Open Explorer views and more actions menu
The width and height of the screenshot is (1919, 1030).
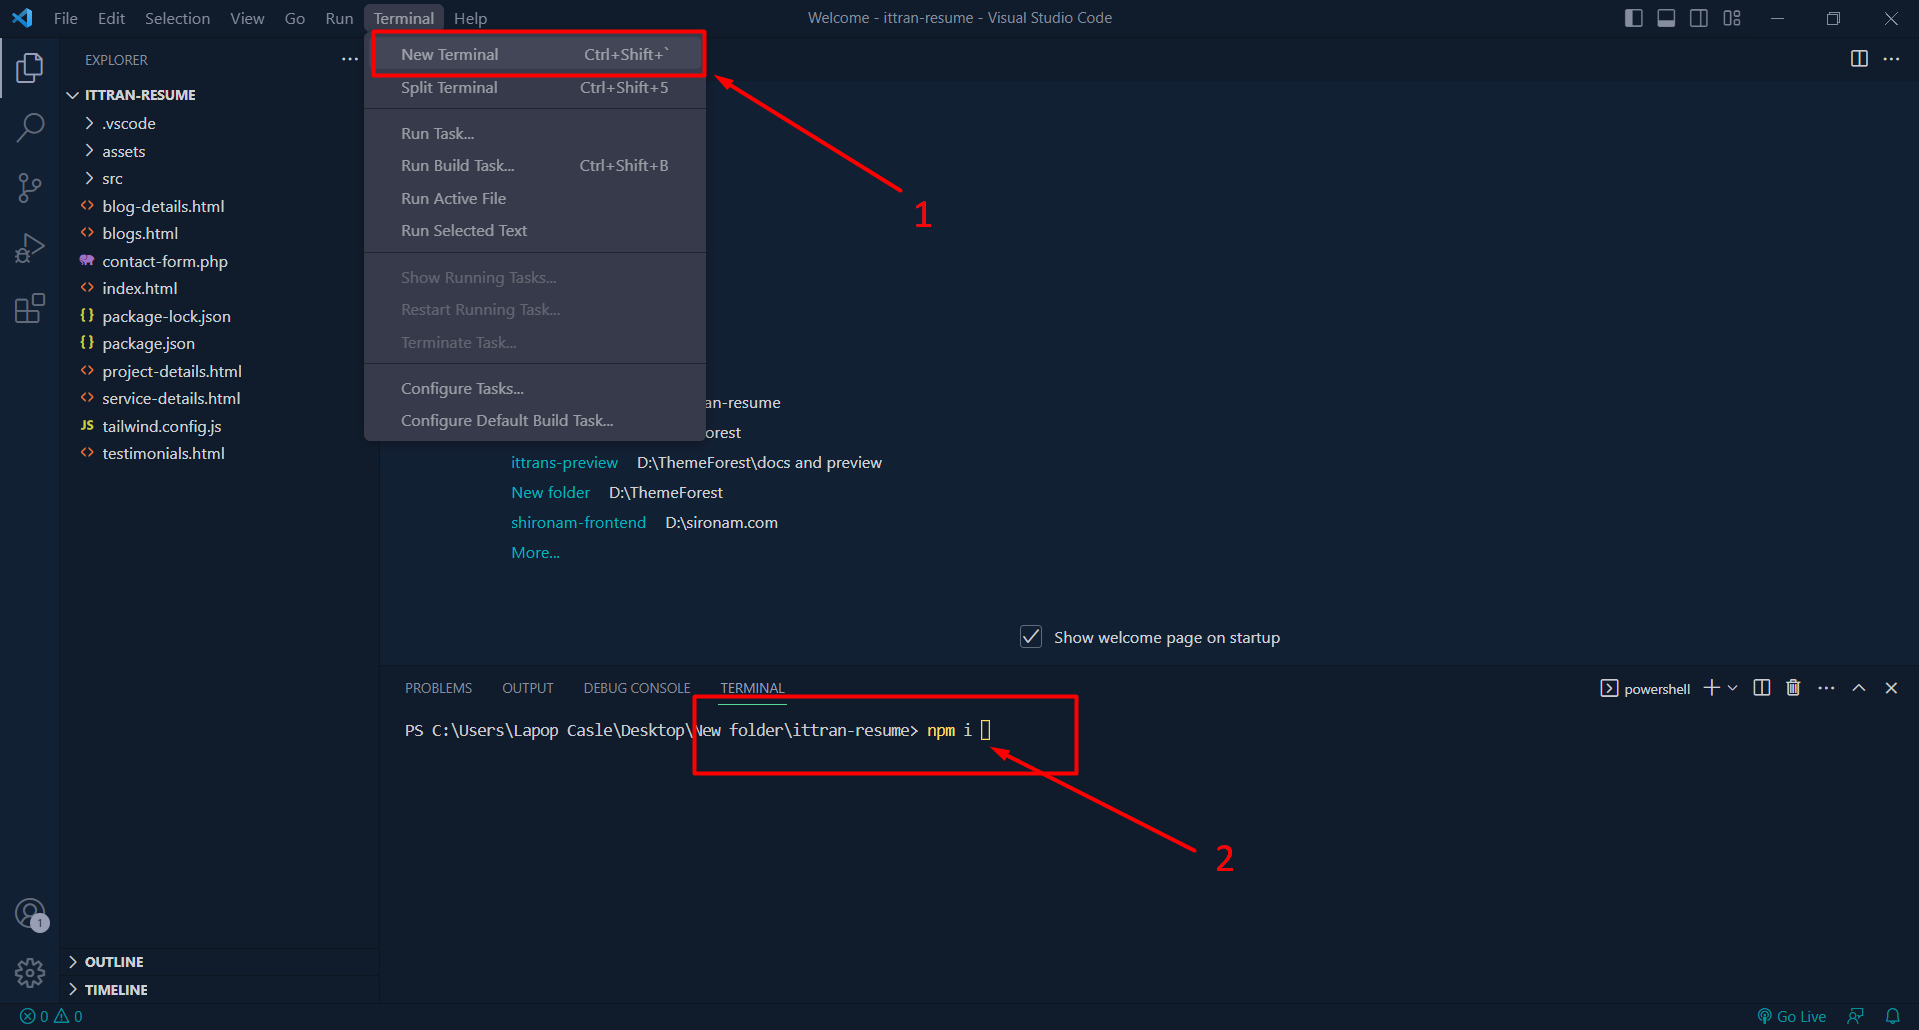349,60
